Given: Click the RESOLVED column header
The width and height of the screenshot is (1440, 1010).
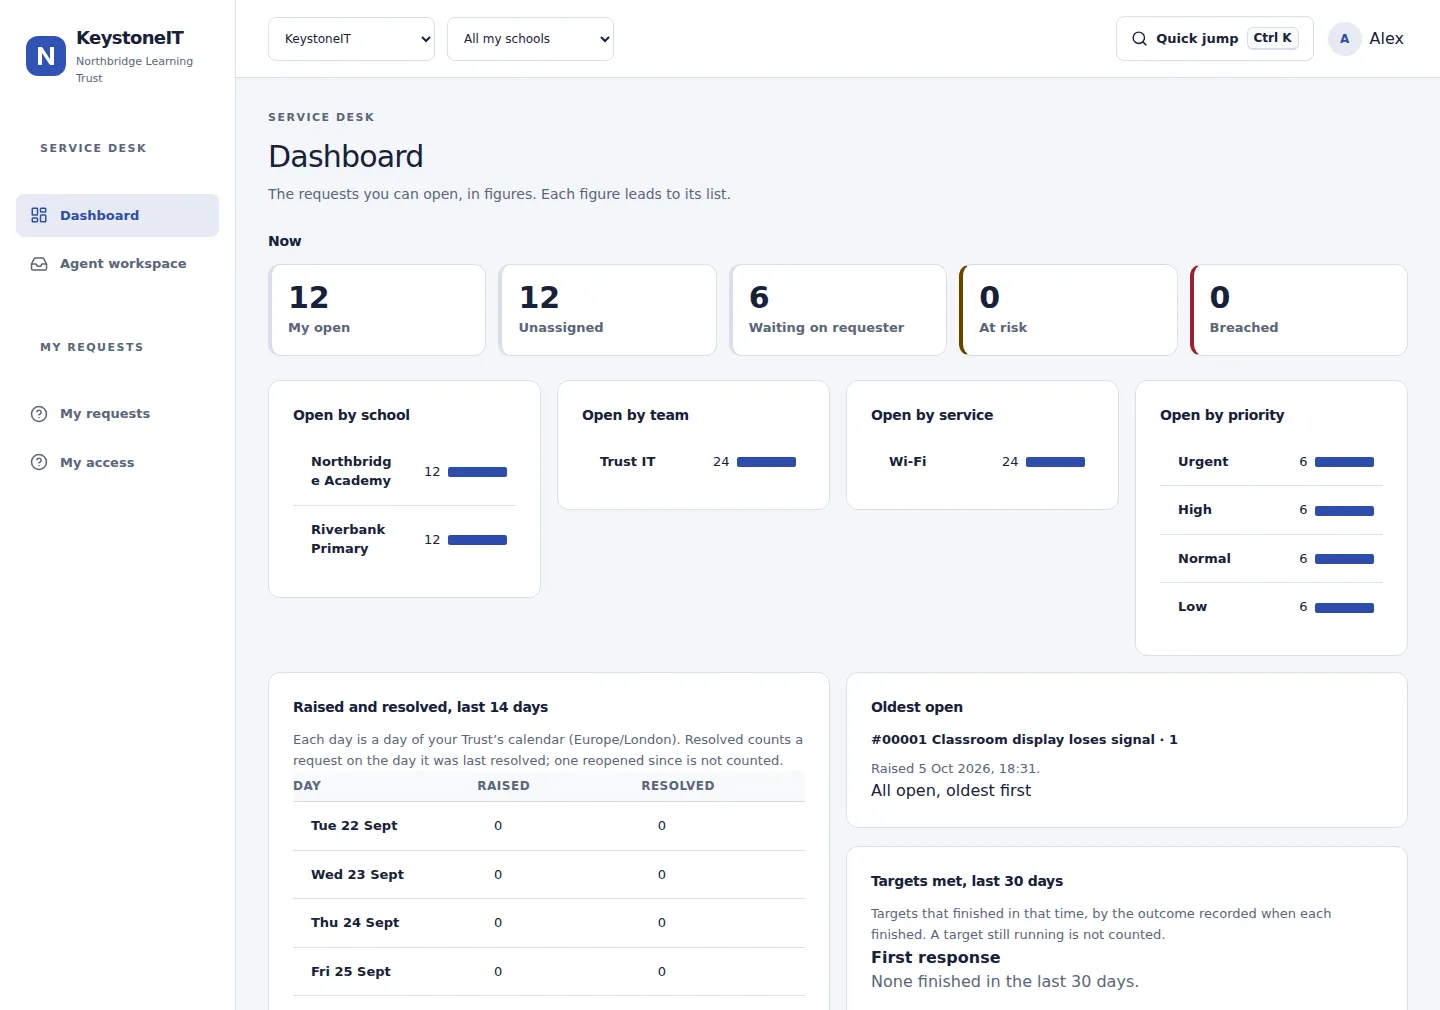Looking at the screenshot, I should [678, 786].
